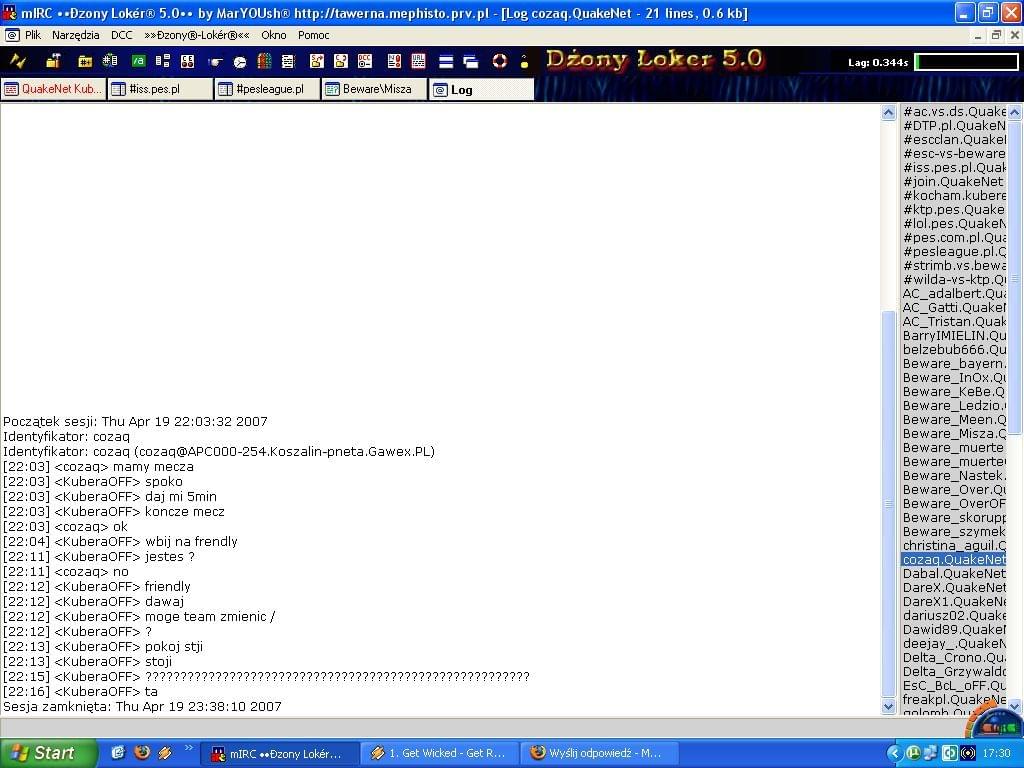Open the Plik menu
This screenshot has height=768, width=1024.
click(33, 35)
